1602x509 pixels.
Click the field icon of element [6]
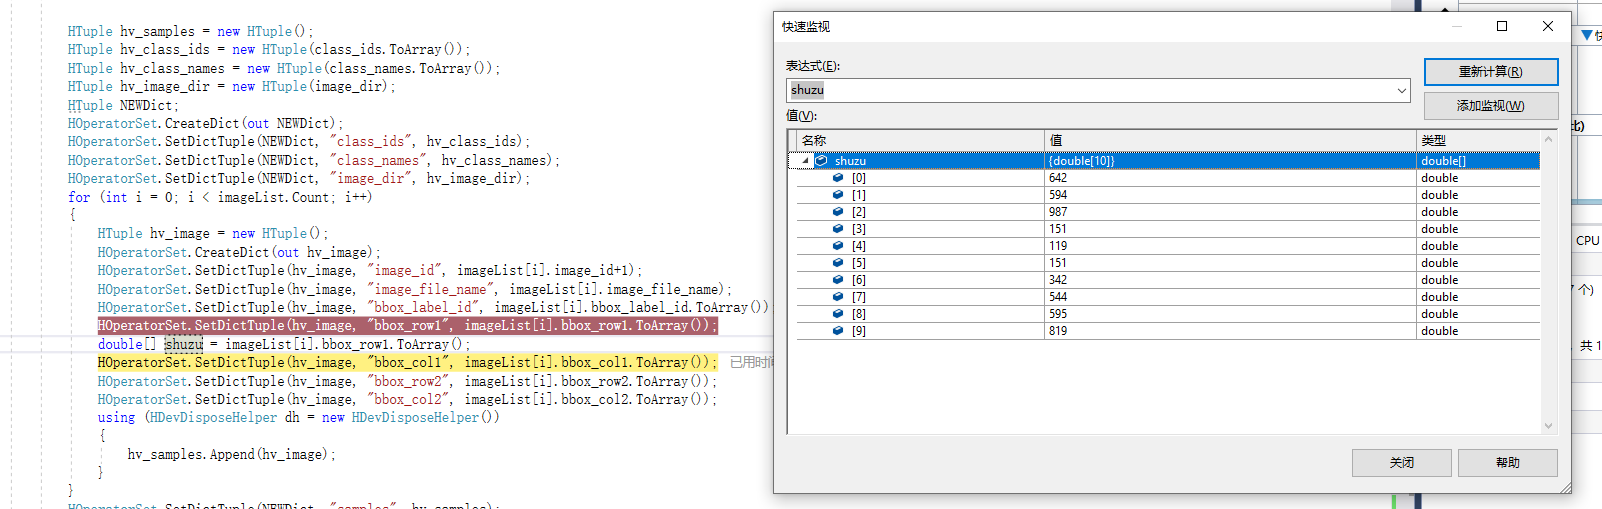coord(838,280)
